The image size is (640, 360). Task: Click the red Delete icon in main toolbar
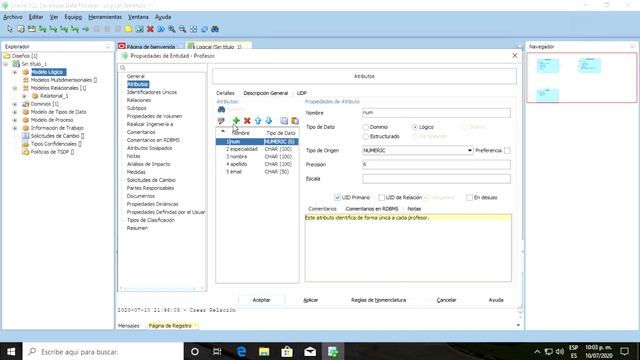(150, 29)
